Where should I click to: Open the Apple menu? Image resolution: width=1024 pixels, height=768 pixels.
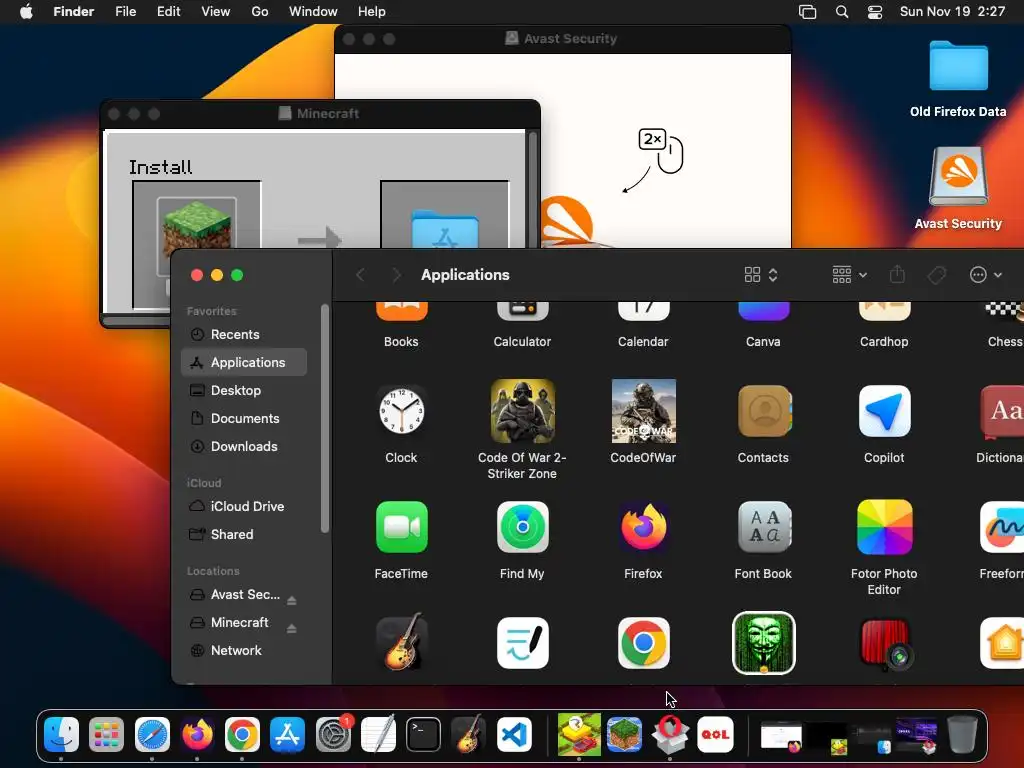click(x=26, y=12)
